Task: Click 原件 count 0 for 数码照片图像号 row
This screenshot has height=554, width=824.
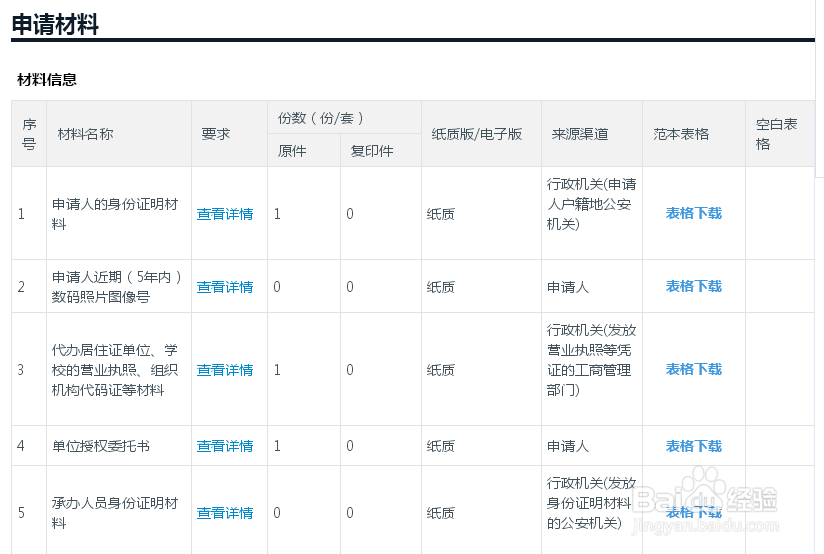Action: click(277, 287)
